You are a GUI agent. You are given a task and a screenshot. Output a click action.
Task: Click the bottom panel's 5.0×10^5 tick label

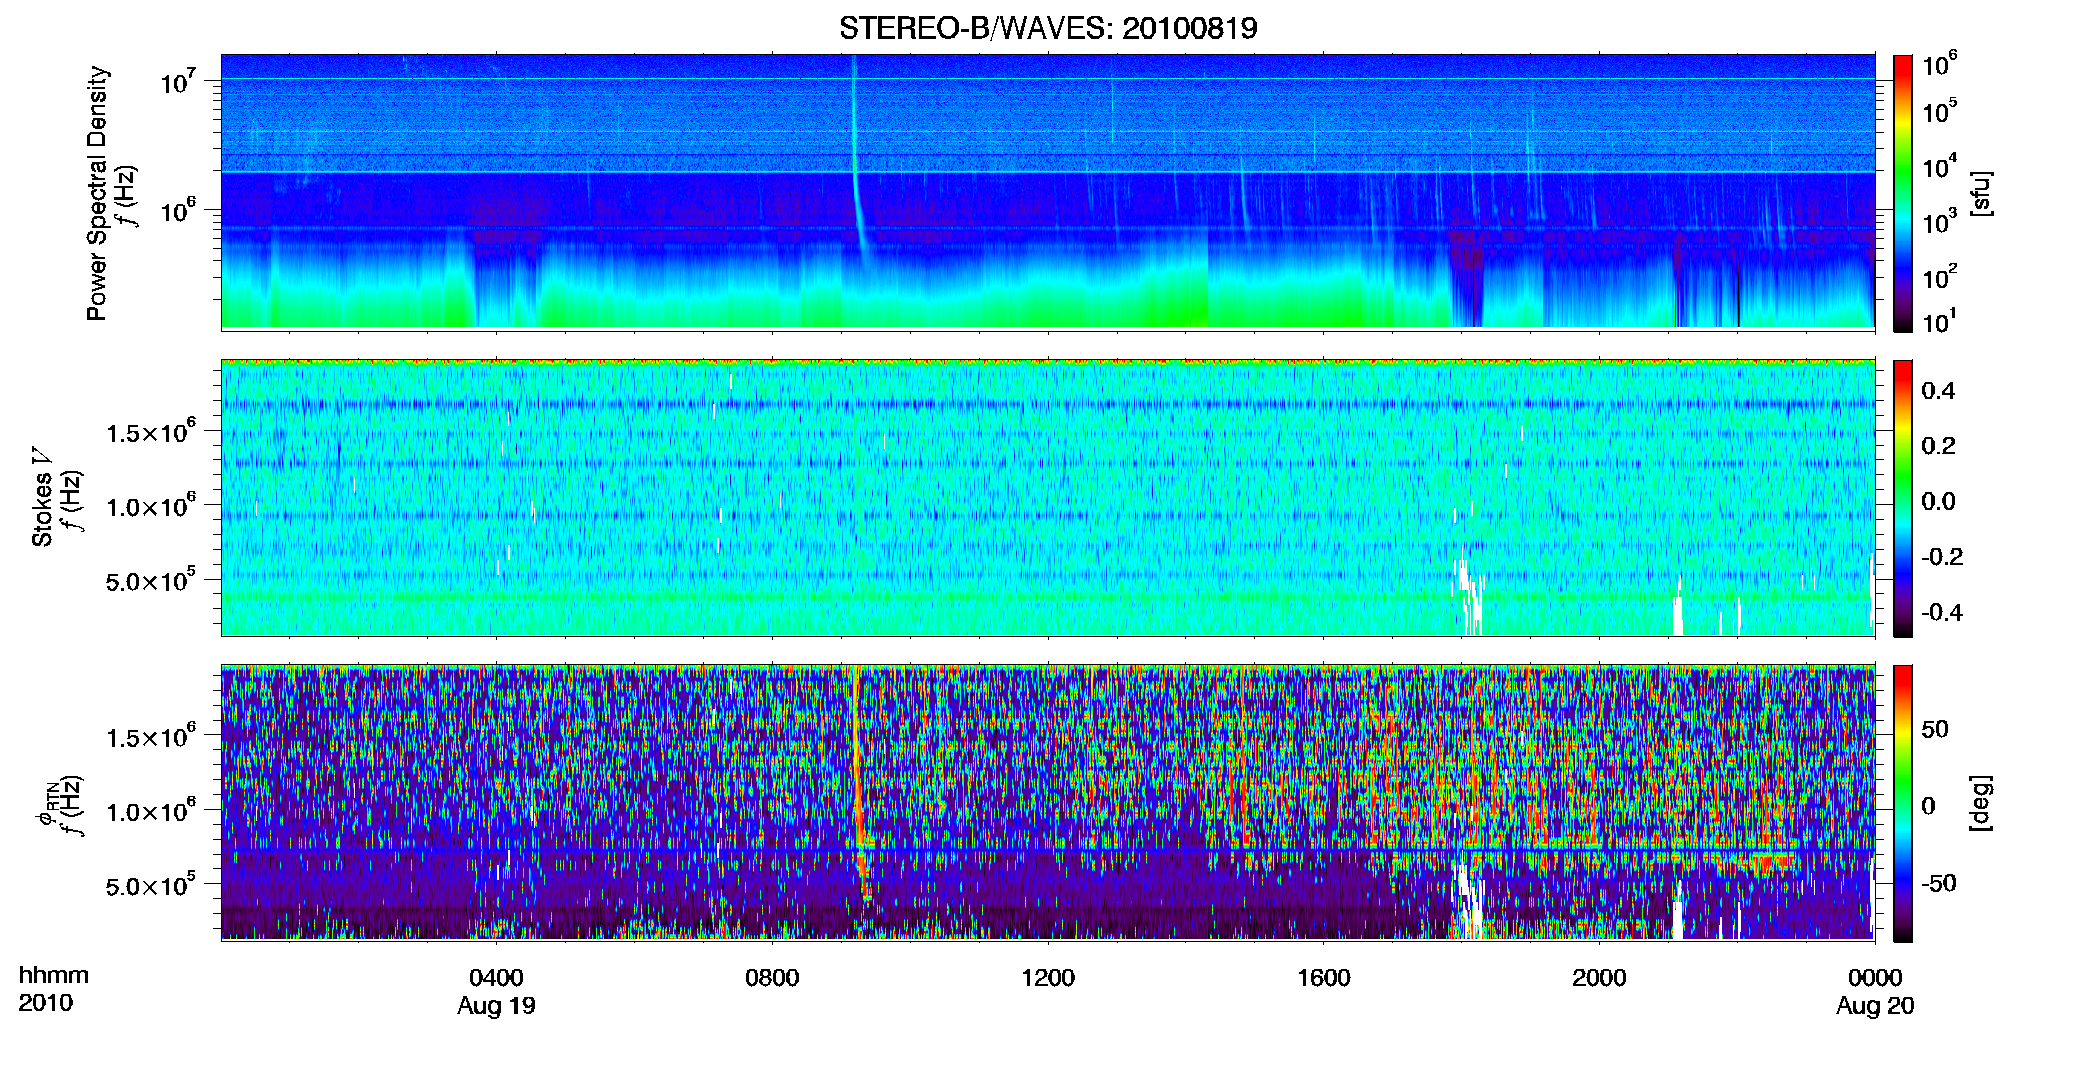click(151, 884)
